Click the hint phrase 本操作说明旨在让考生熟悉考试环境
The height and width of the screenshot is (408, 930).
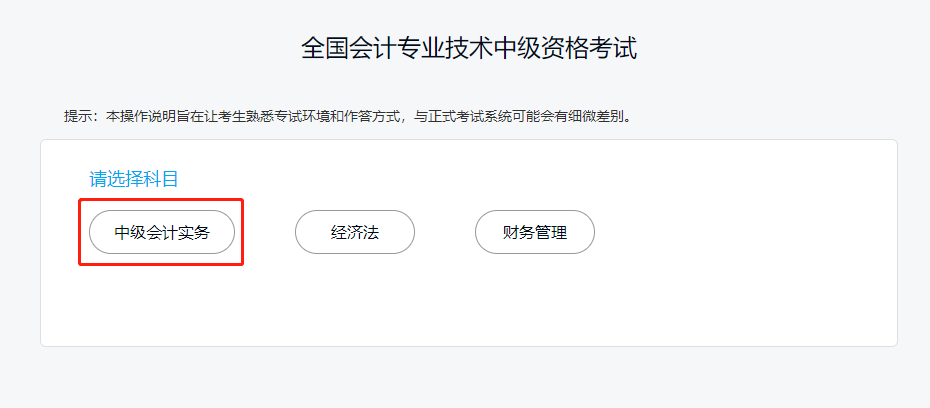click(218, 116)
